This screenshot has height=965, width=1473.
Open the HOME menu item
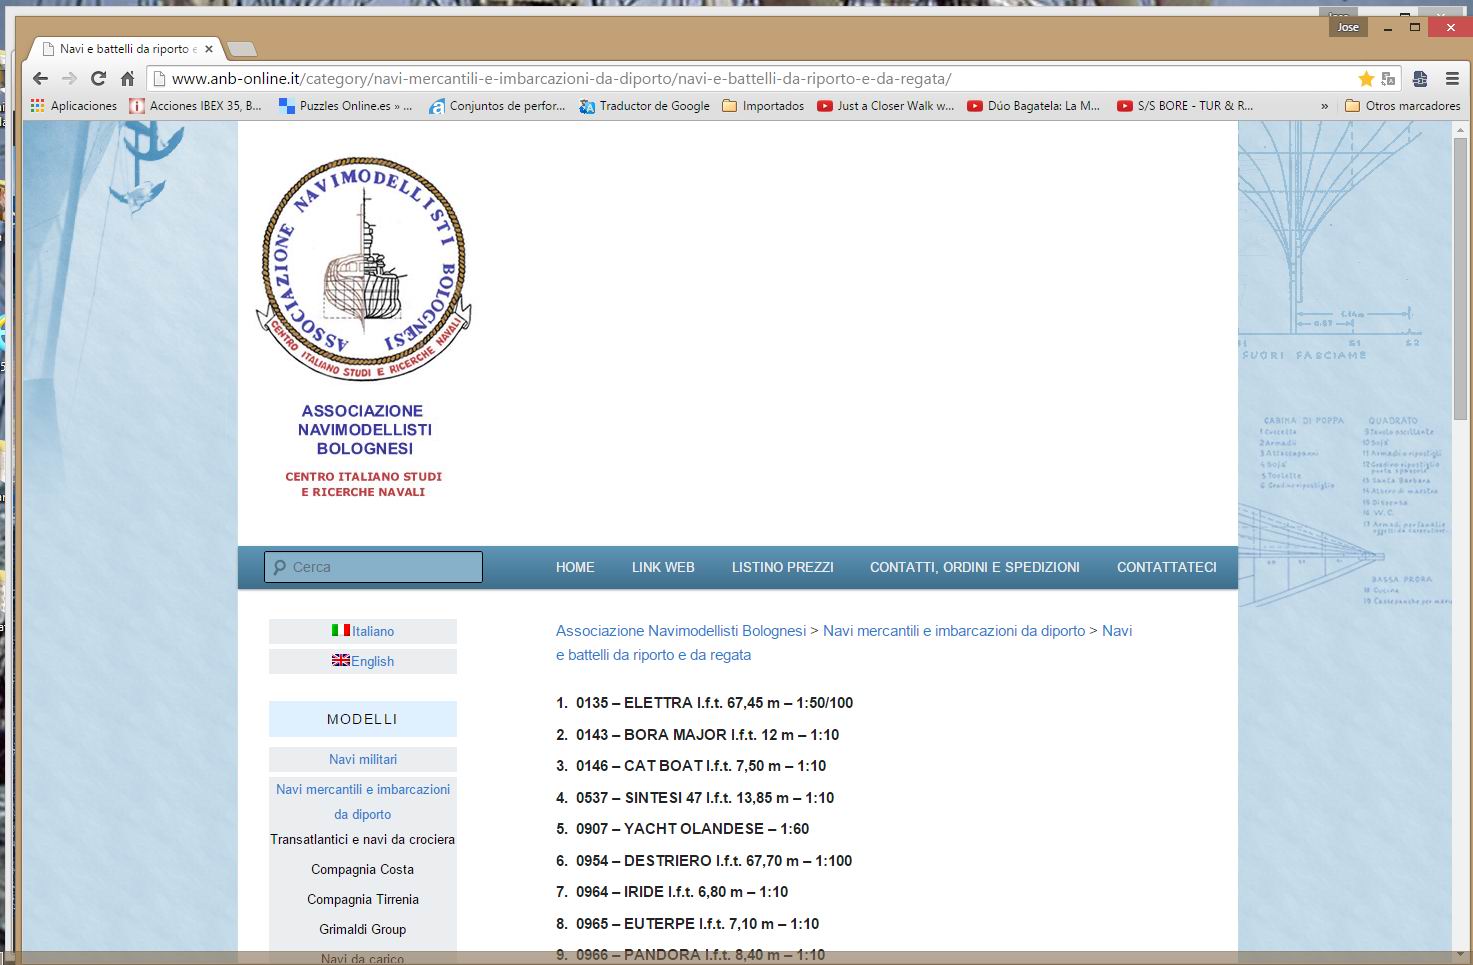pyautogui.click(x=575, y=567)
